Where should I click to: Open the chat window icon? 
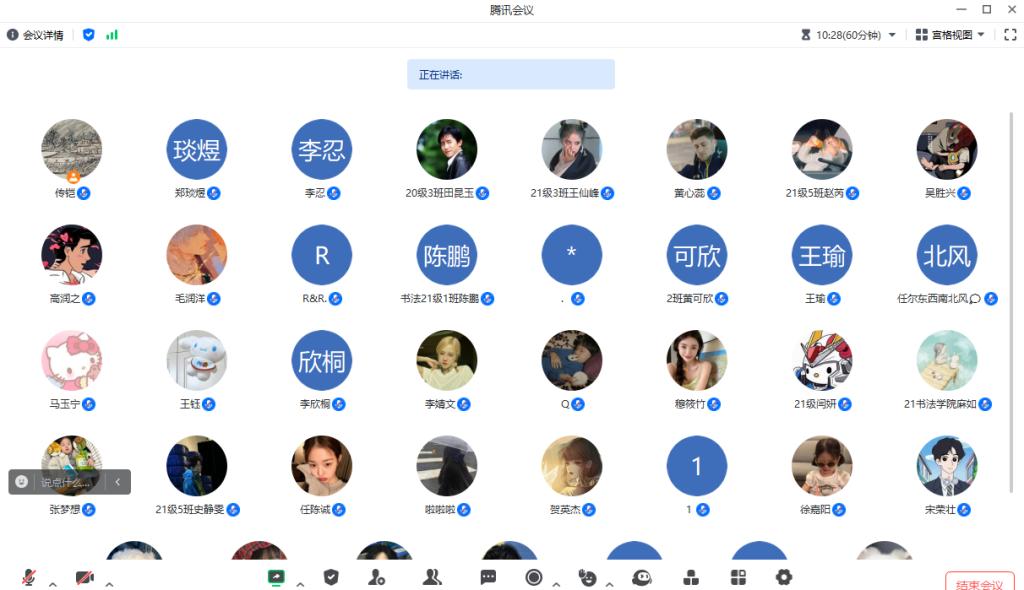488,577
